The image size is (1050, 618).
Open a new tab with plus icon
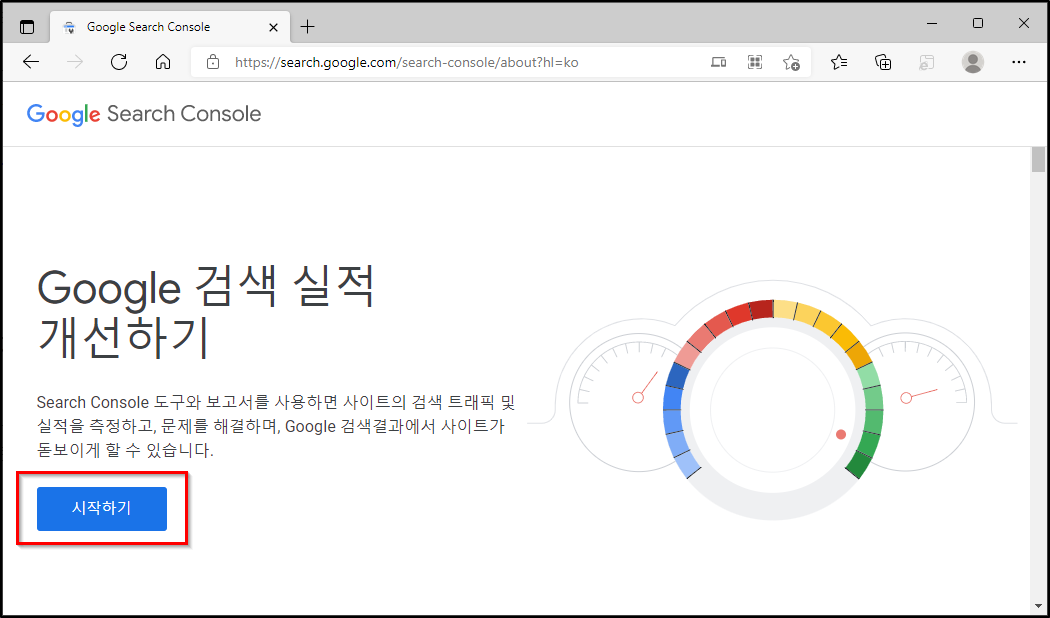point(307,27)
